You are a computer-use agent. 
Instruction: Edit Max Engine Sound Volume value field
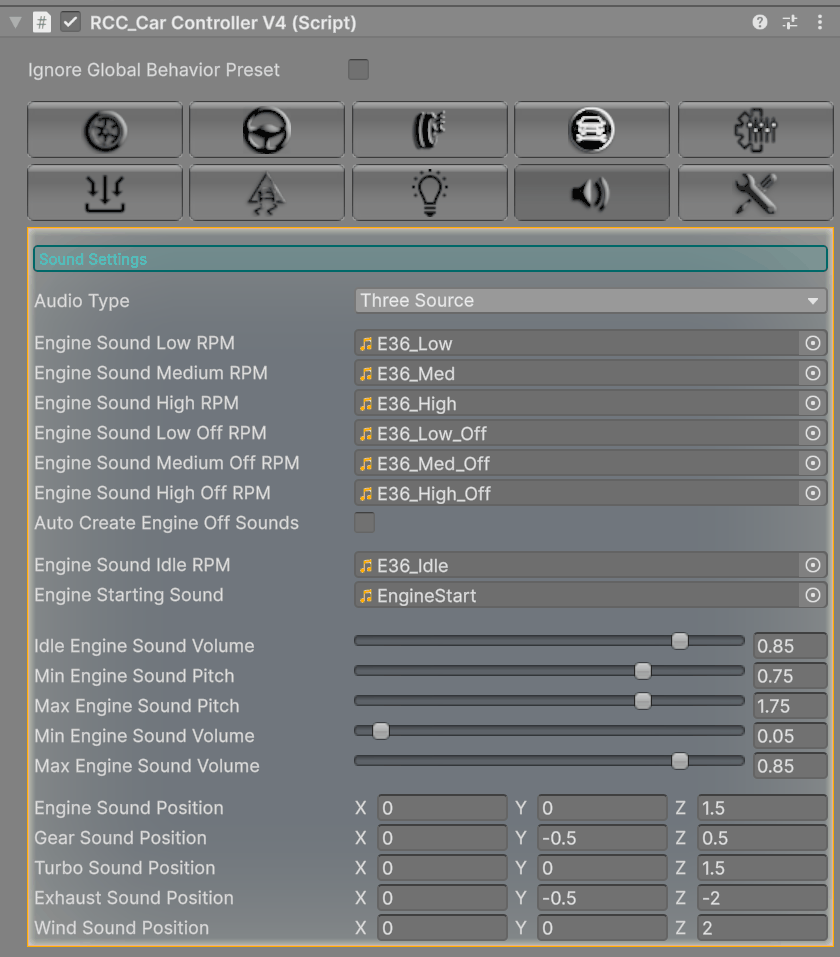pos(790,765)
